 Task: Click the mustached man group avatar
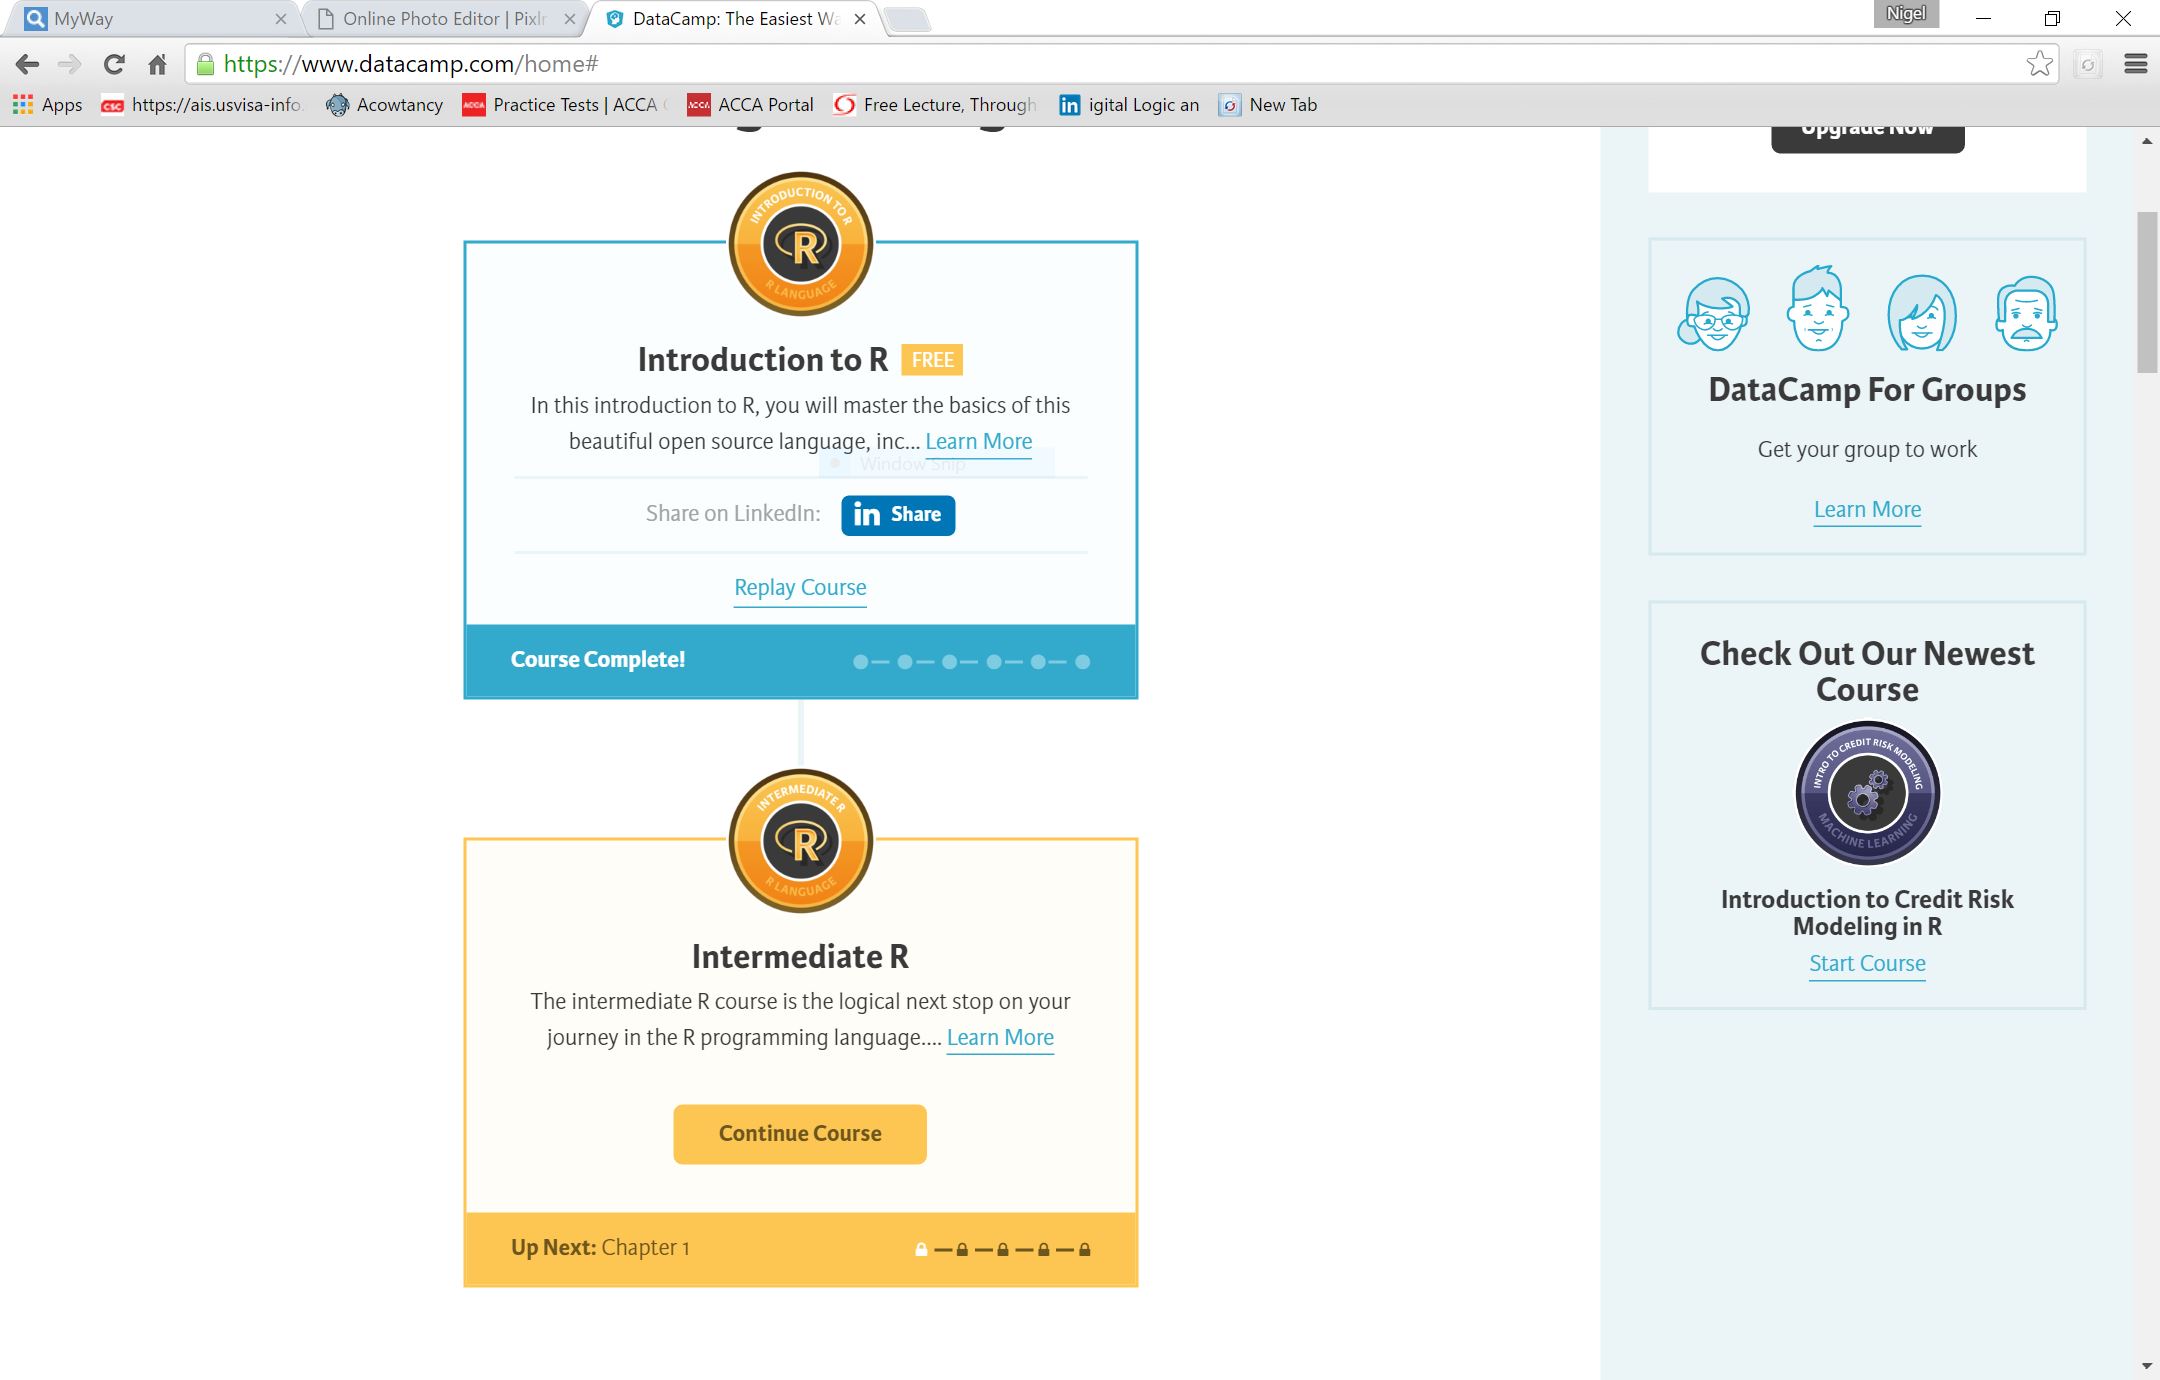pyautogui.click(x=2026, y=314)
